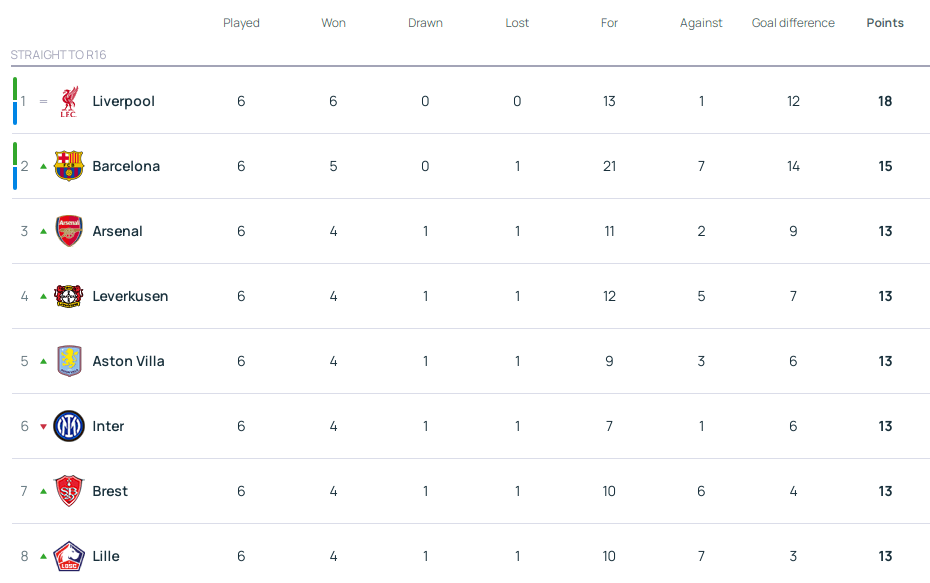Click the Lille club crest
Screen dimensions: 930x583
(x=69, y=556)
